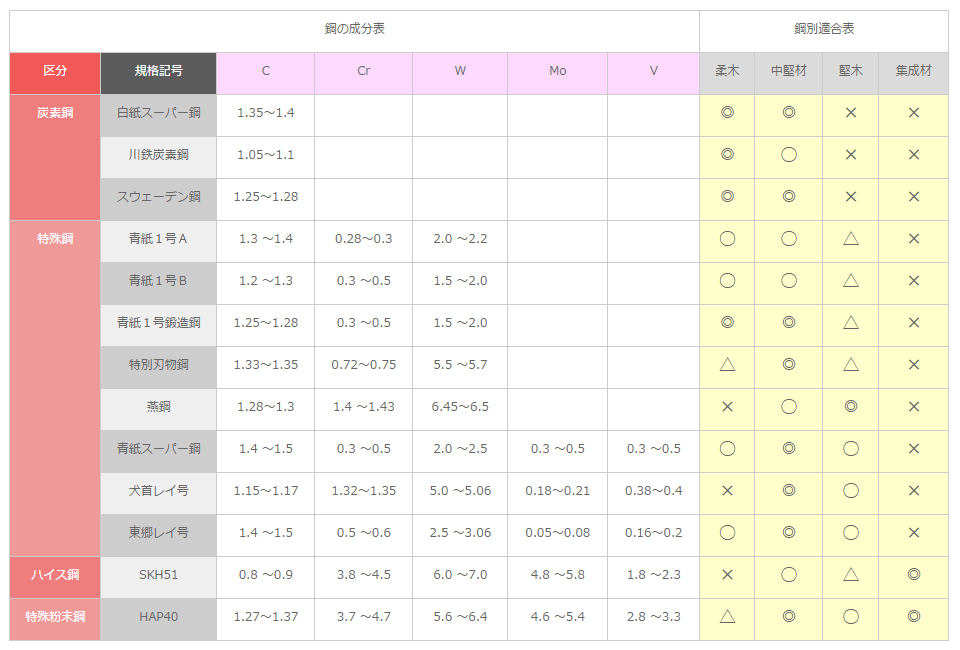Click triangle icon for 特別刃物鋼 under 柔木
The image size is (960, 650).
[727, 365]
